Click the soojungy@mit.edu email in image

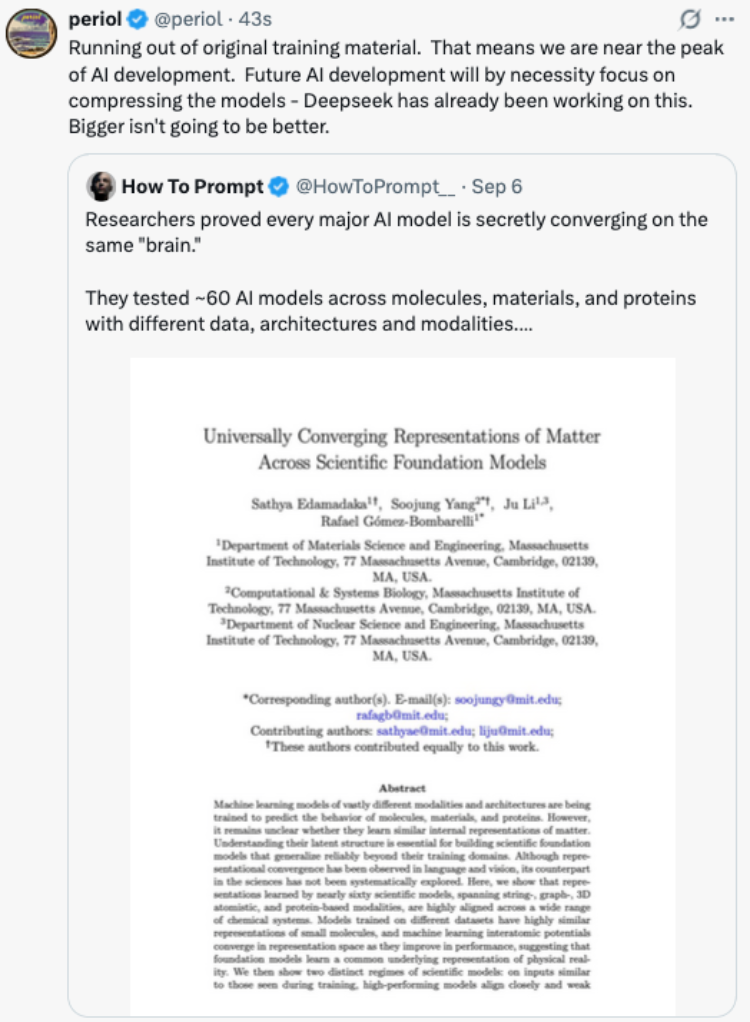click(508, 699)
